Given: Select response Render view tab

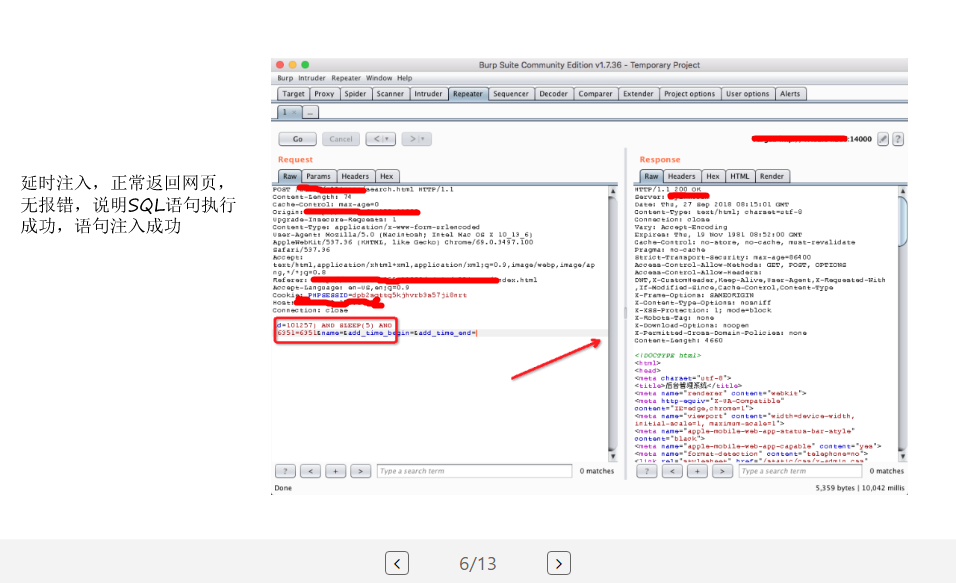Looking at the screenshot, I should [x=772, y=176].
